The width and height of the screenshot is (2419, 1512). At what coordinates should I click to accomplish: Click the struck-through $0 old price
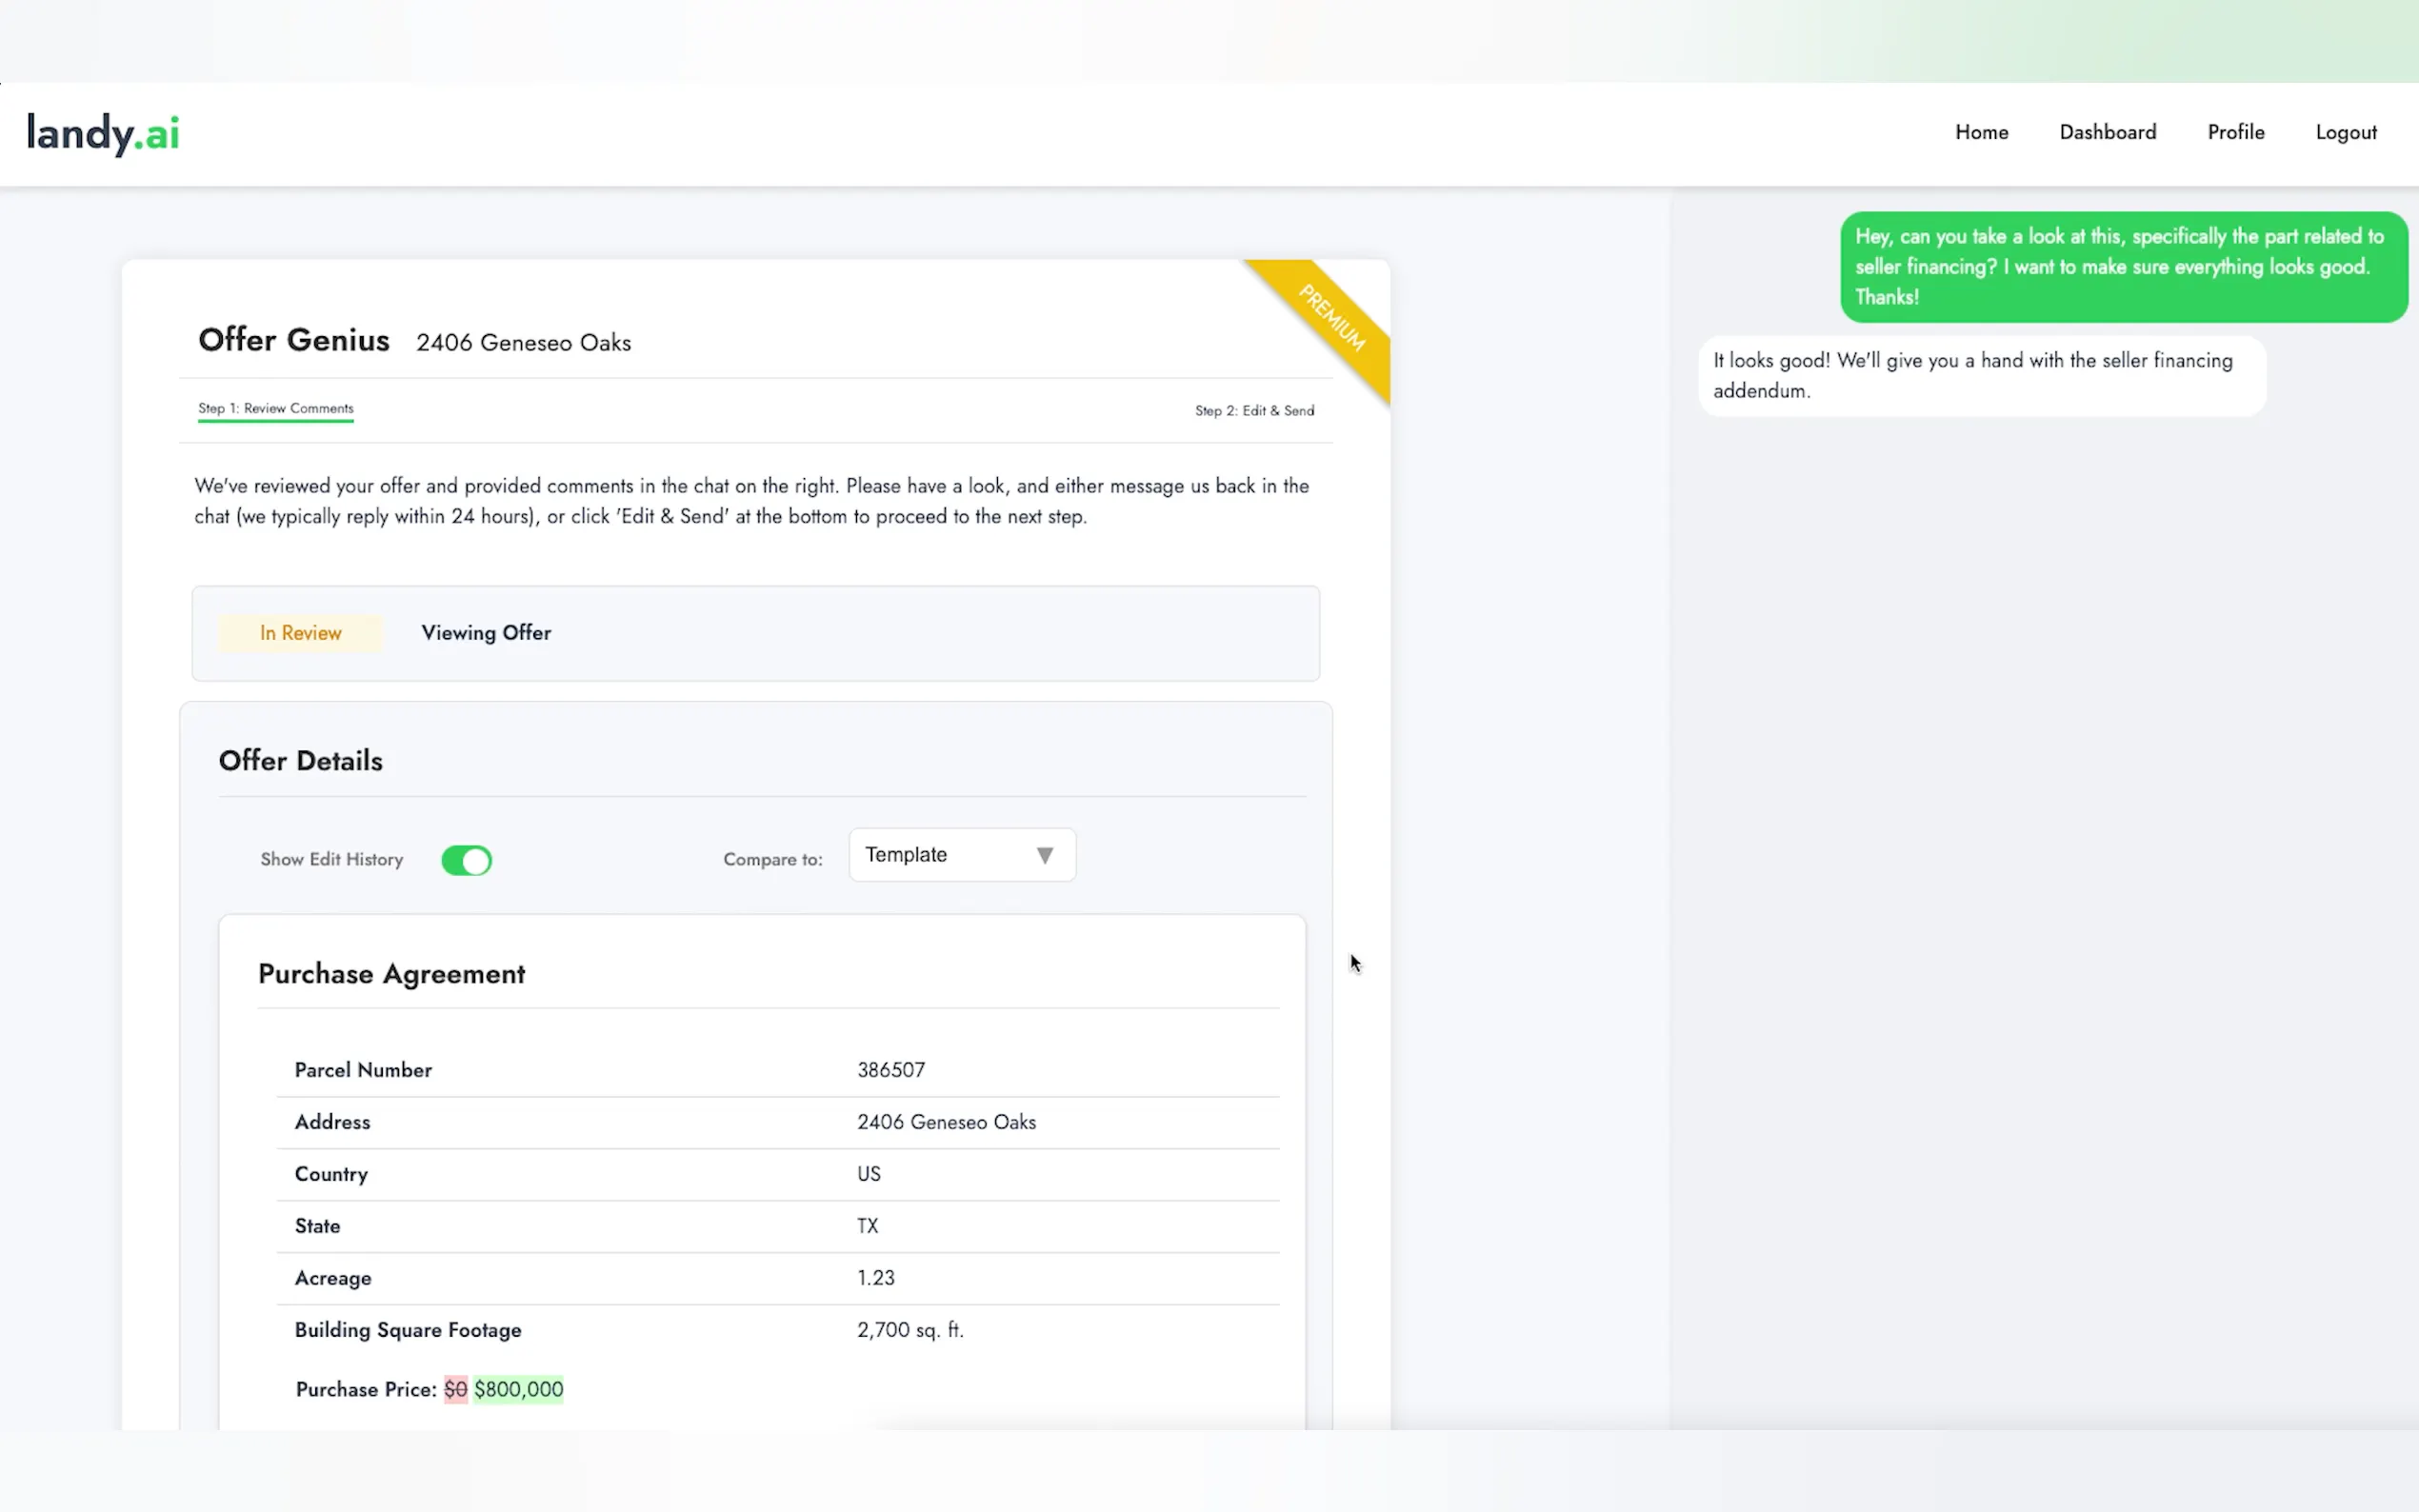click(455, 1389)
